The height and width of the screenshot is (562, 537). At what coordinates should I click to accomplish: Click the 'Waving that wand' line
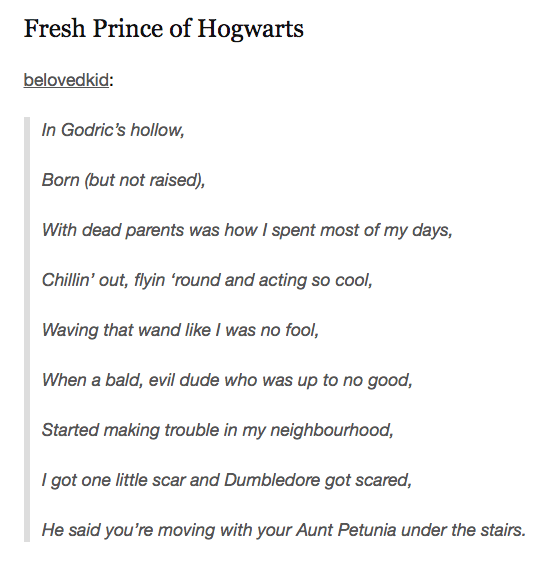pos(180,330)
